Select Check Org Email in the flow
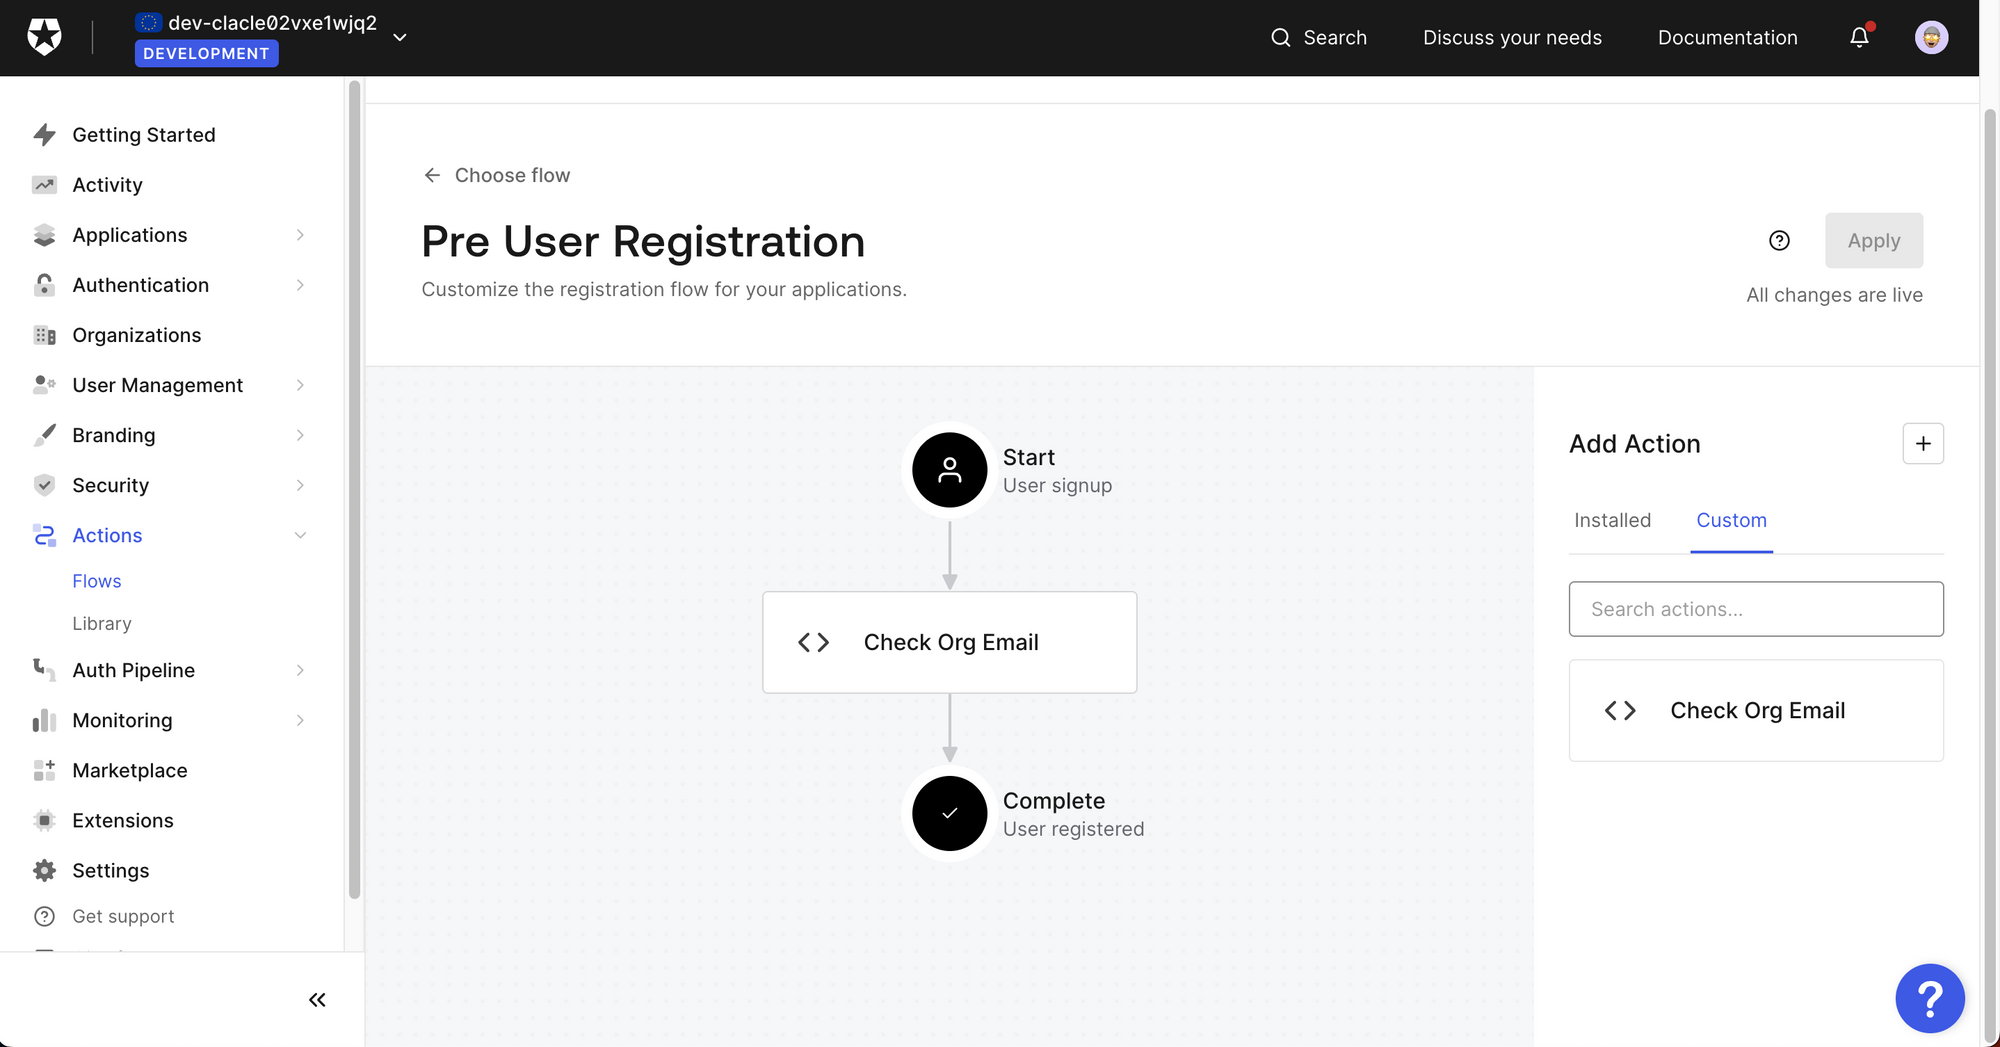This screenshot has height=1047, width=2000. [x=949, y=642]
